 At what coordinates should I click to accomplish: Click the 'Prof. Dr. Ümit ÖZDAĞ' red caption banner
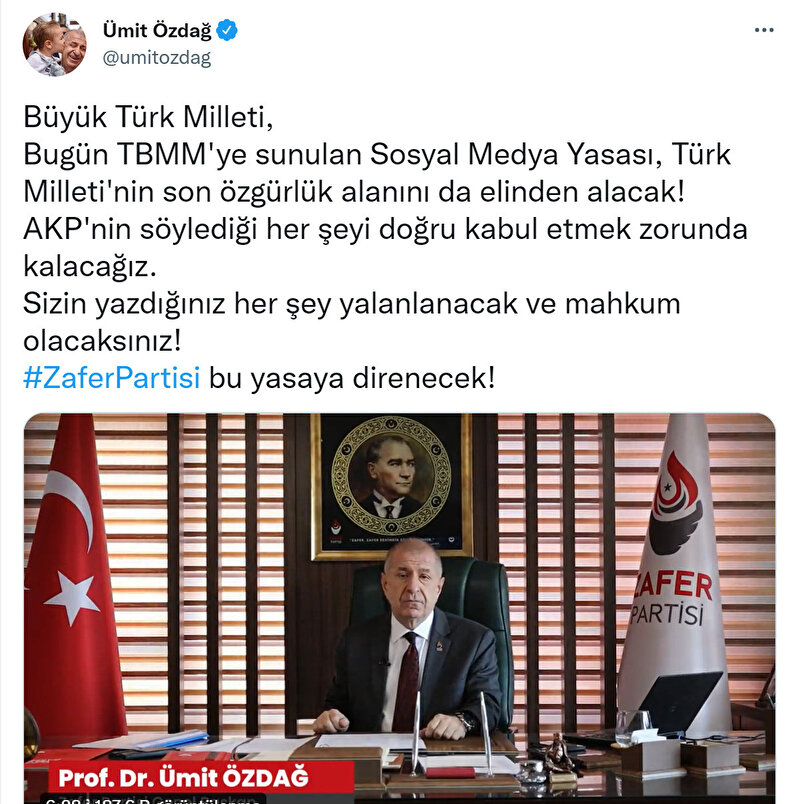click(201, 777)
